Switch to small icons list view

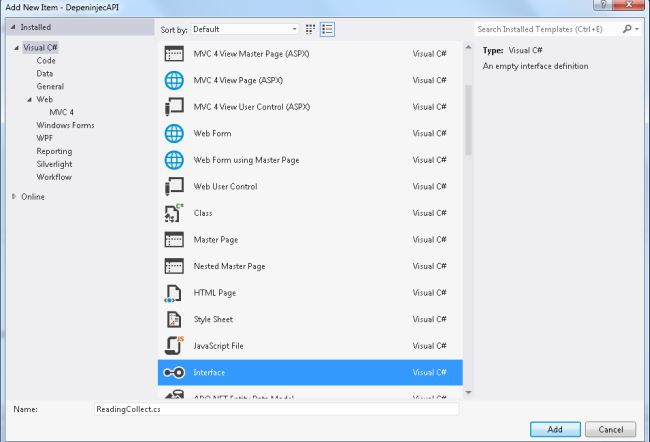click(327, 29)
